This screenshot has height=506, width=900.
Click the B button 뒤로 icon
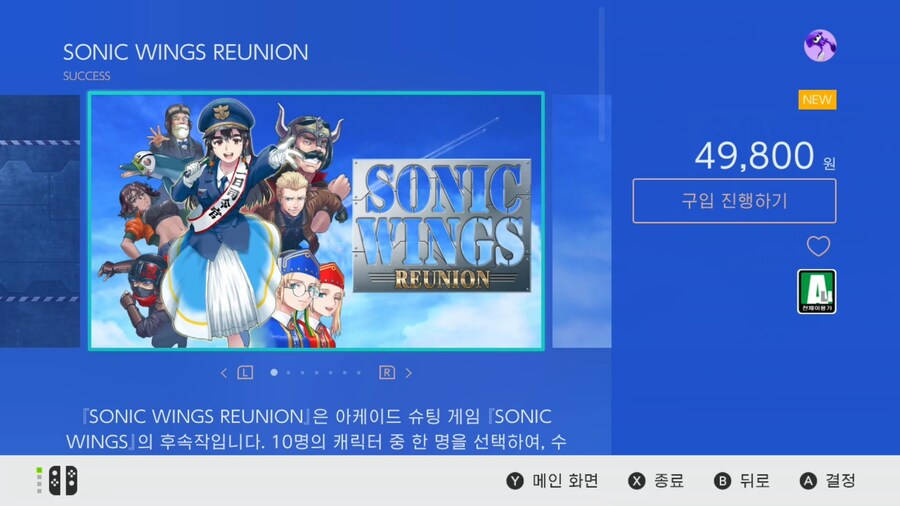(722, 481)
